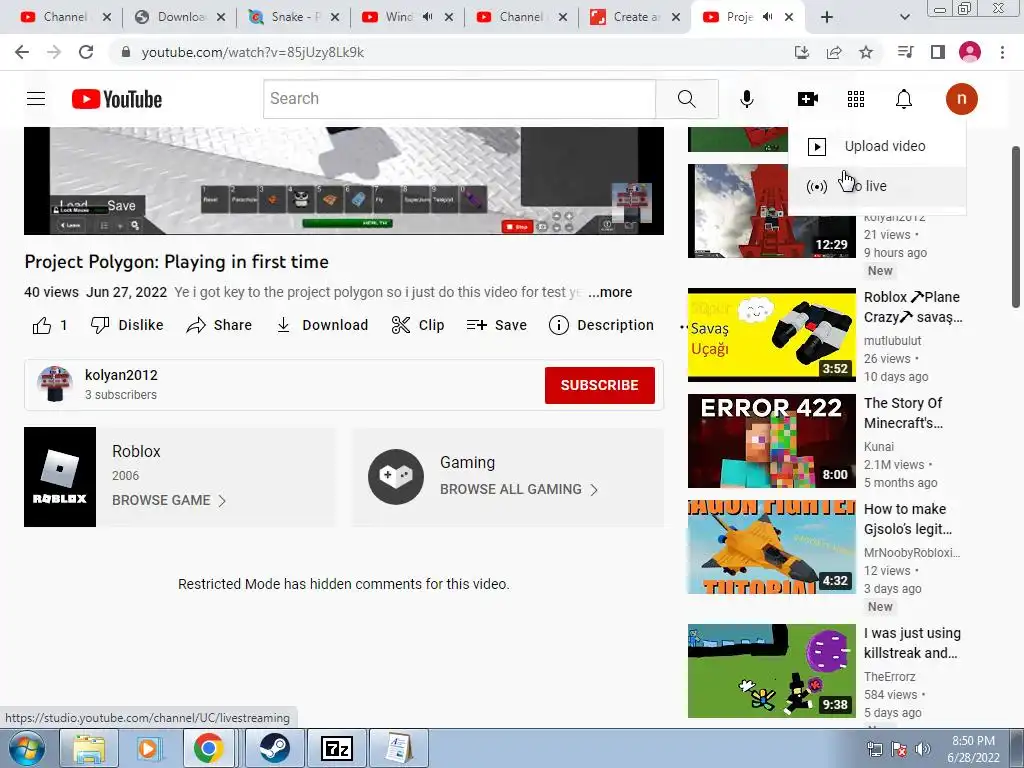This screenshot has height=768, width=1024.
Task: Open 7-Zip from the taskbar
Action: 337,748
